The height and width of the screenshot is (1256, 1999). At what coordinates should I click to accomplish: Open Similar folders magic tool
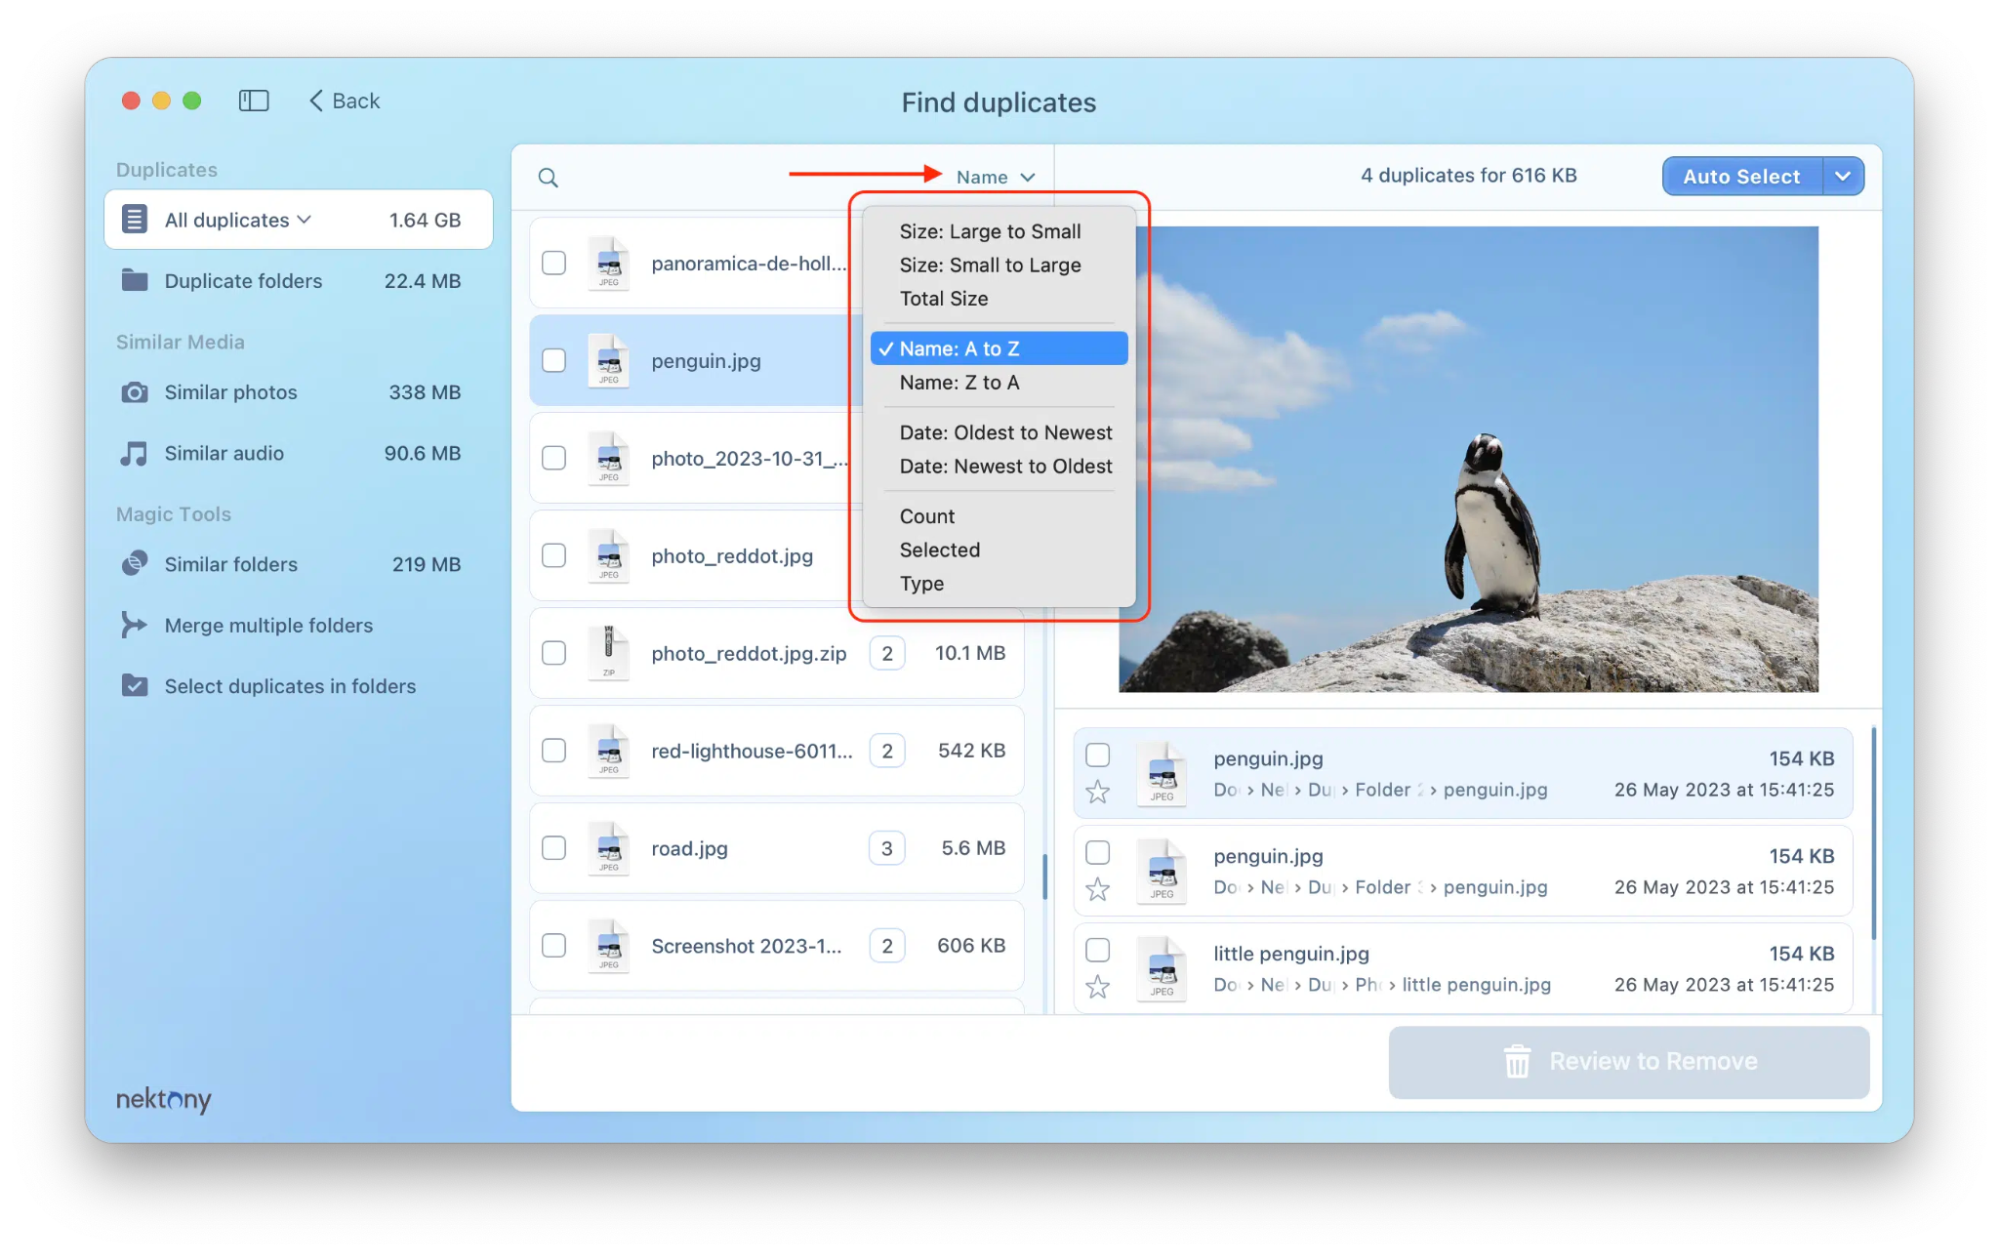[x=230, y=564]
